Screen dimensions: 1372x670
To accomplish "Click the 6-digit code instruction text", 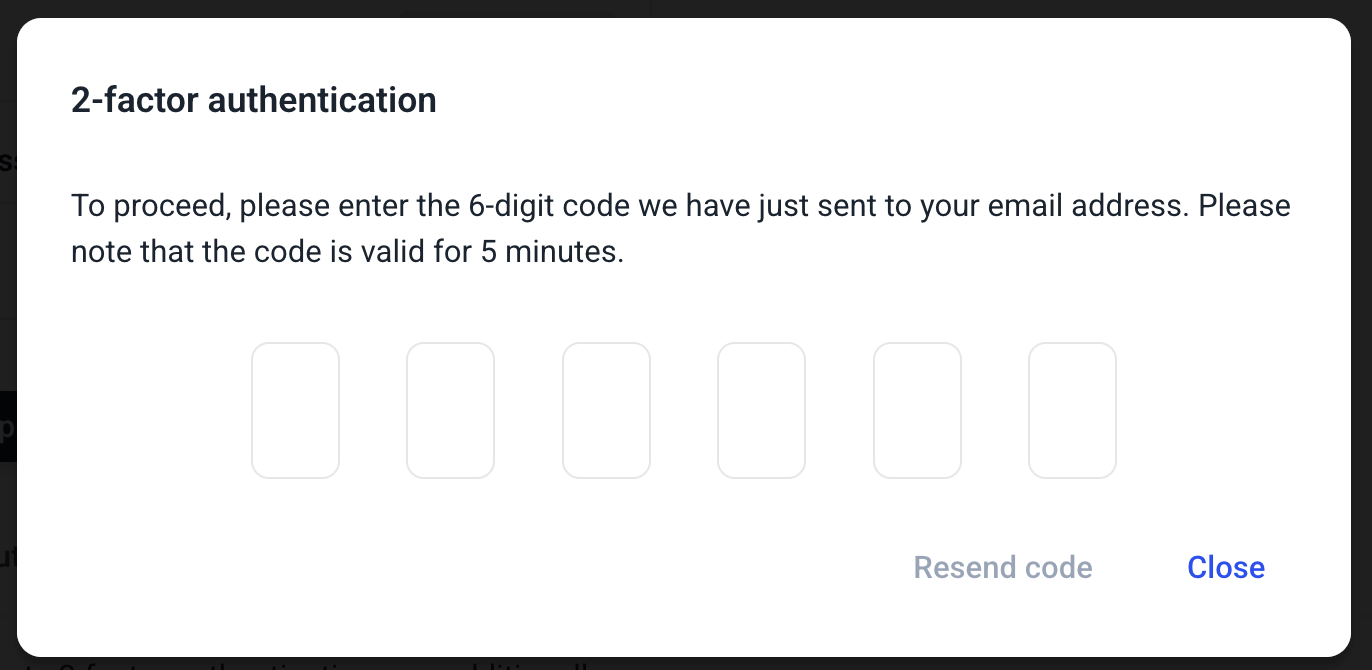I will pyautogui.click(x=680, y=228).
